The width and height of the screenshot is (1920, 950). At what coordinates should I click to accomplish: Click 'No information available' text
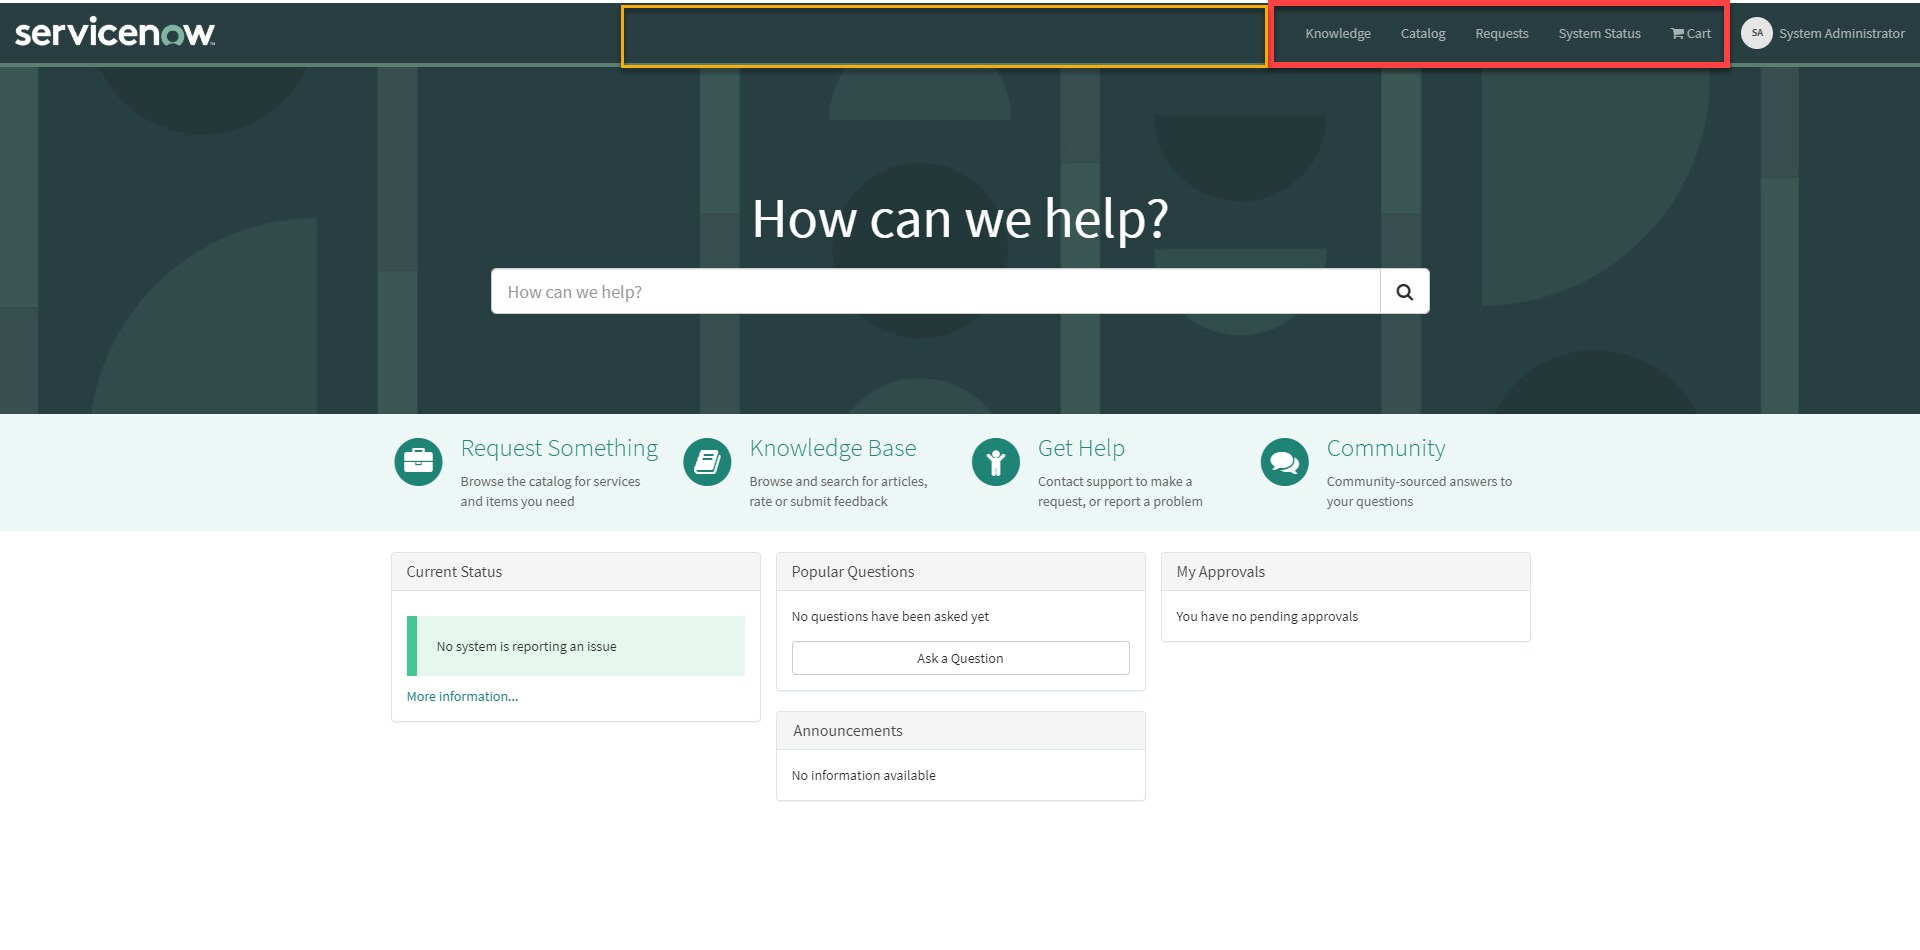coord(864,776)
